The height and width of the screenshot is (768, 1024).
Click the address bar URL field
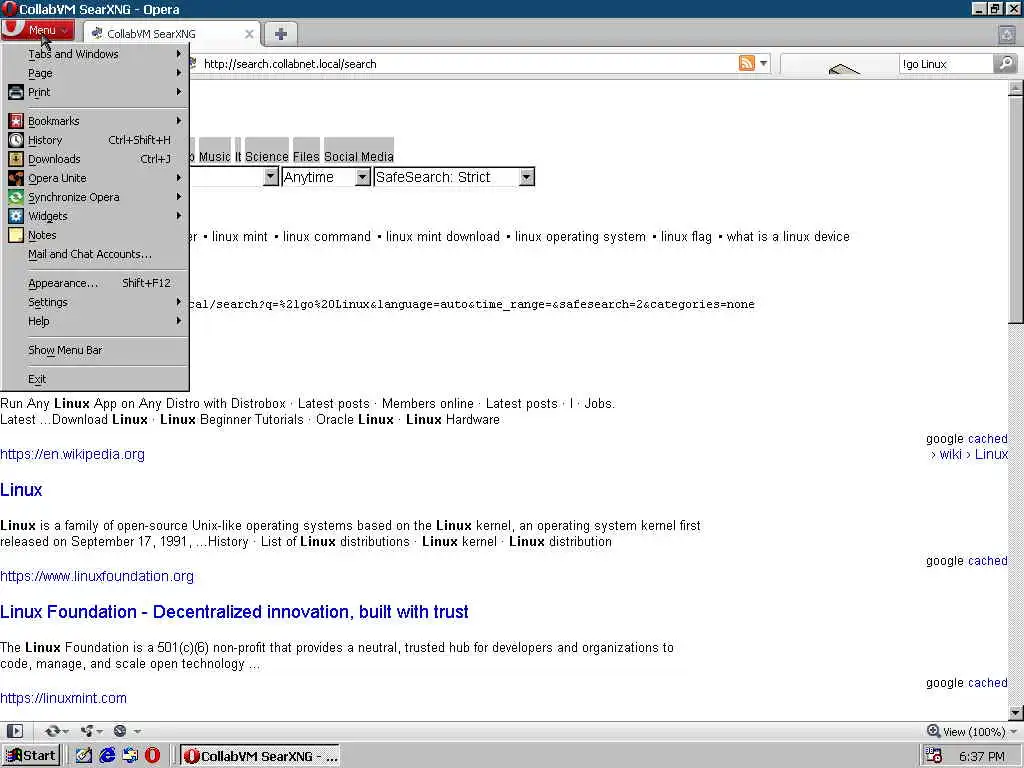[x=464, y=64]
